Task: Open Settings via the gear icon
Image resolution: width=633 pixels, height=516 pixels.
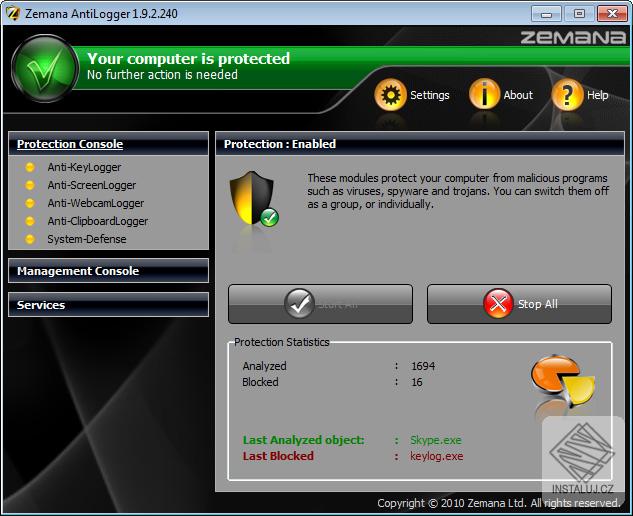Action: [x=390, y=95]
